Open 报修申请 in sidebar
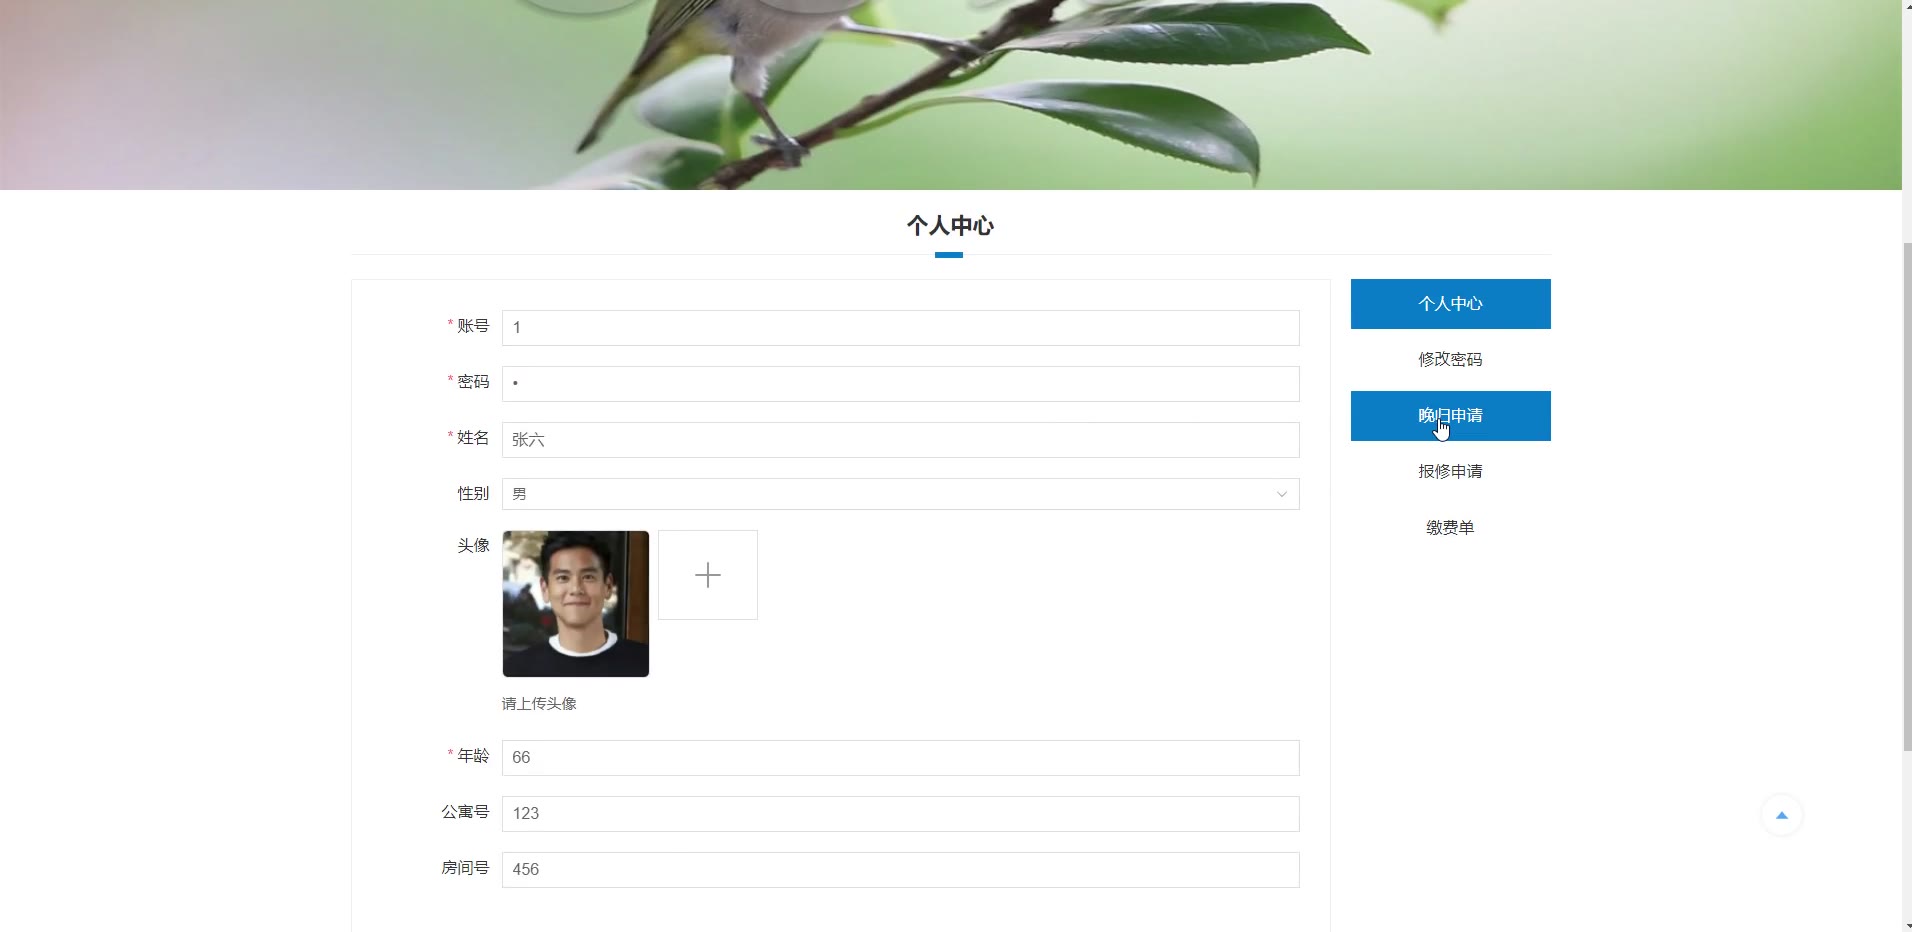1912x932 pixels. (1450, 472)
